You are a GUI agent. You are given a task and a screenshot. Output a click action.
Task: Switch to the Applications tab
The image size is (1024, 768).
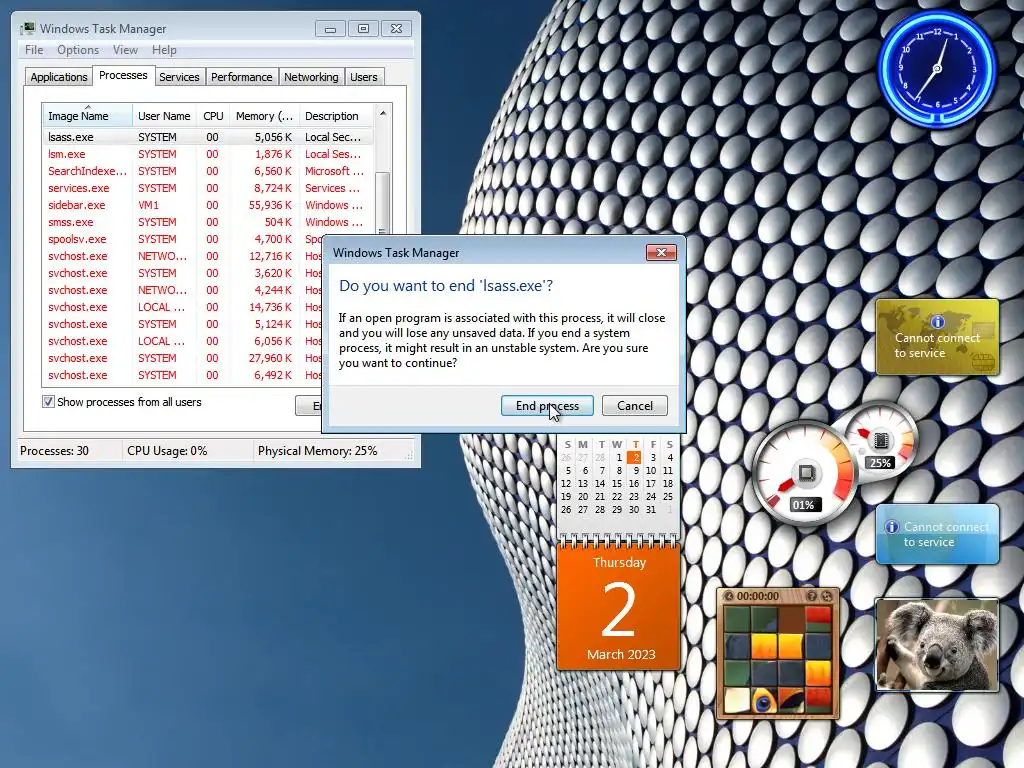(59, 77)
